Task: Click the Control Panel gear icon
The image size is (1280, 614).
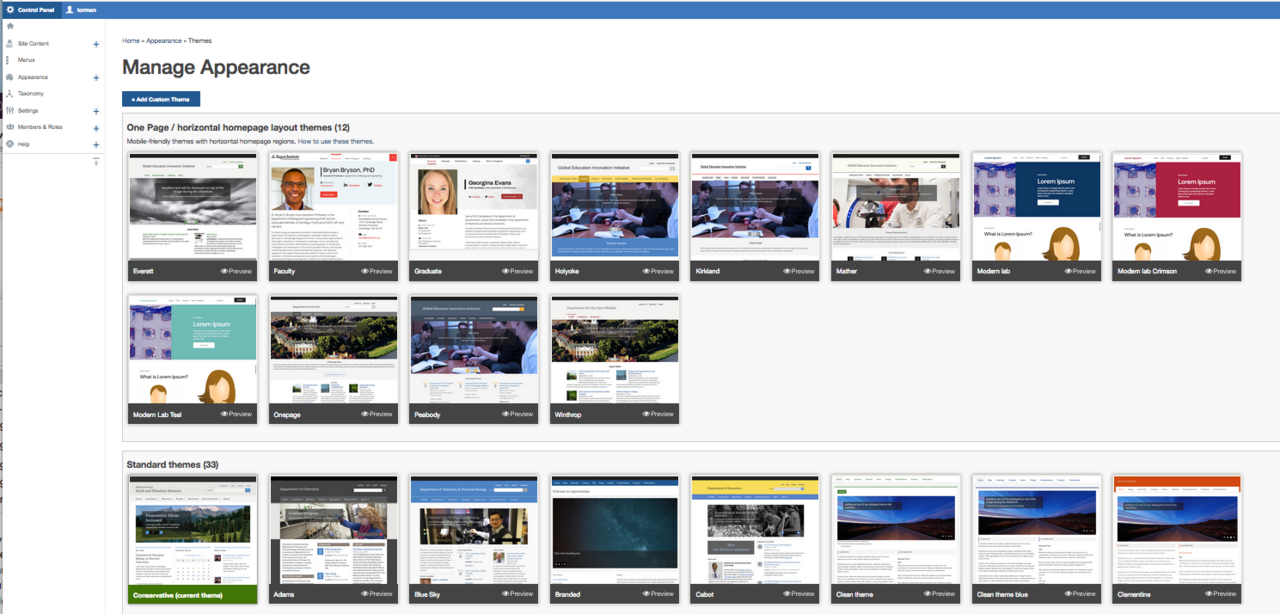Action: click(x=10, y=9)
